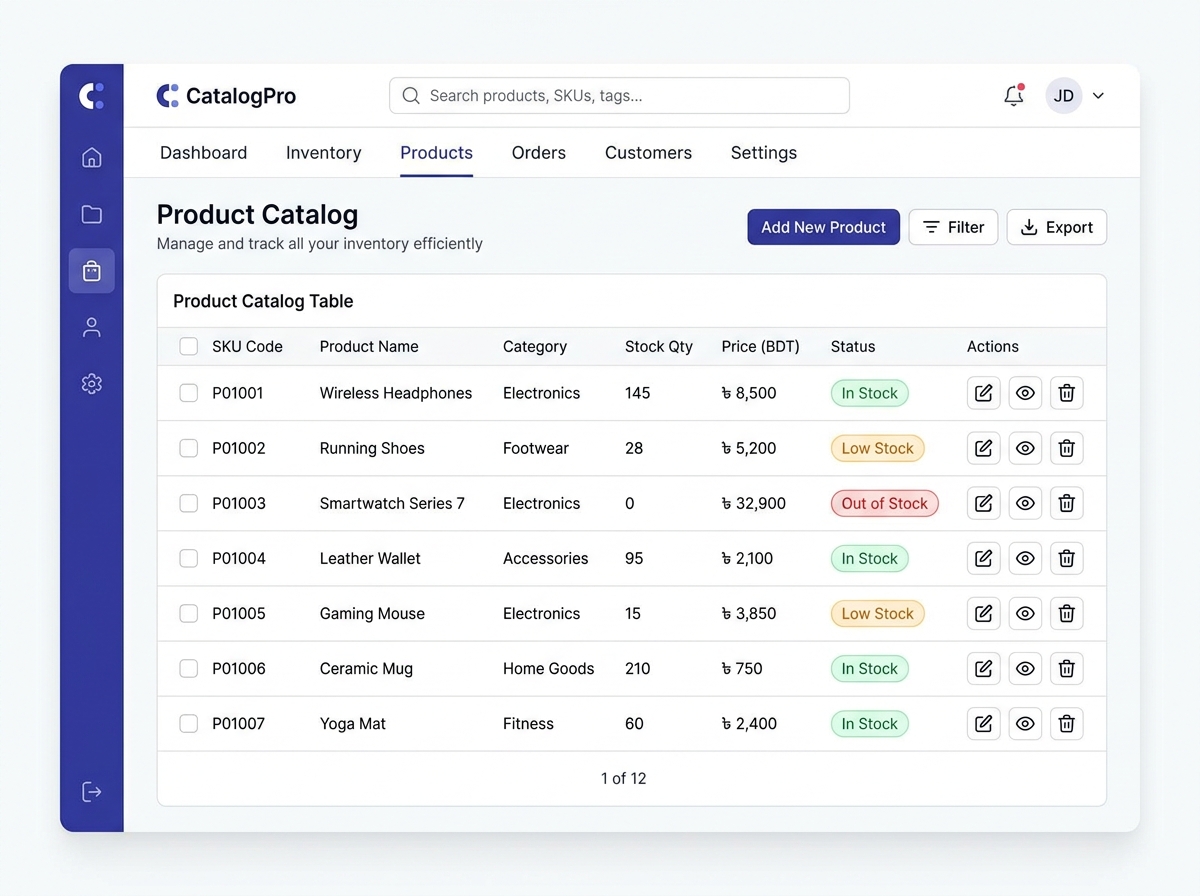The height and width of the screenshot is (896, 1200).
Task: Check the box for SKU P01005
Action: (x=188, y=613)
